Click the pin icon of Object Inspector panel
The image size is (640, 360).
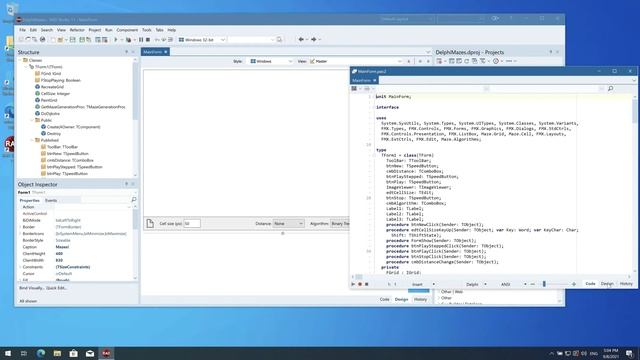pyautogui.click(x=126, y=184)
